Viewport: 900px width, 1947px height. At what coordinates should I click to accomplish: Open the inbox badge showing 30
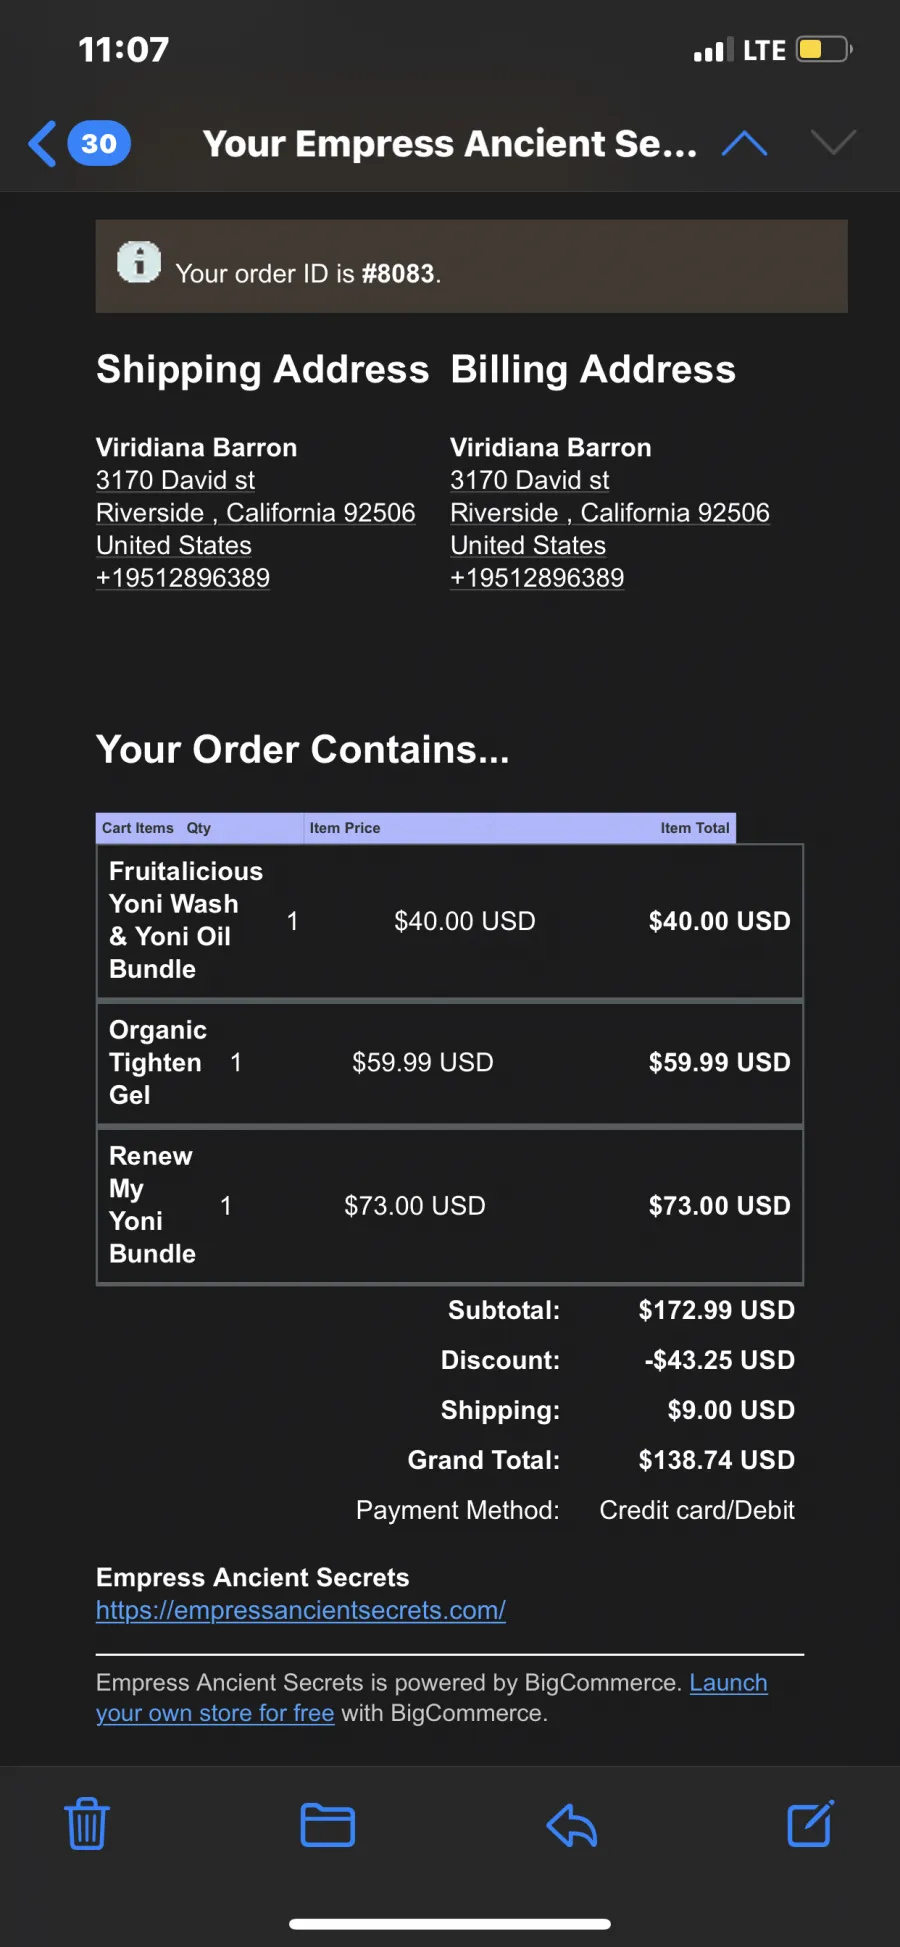(99, 144)
